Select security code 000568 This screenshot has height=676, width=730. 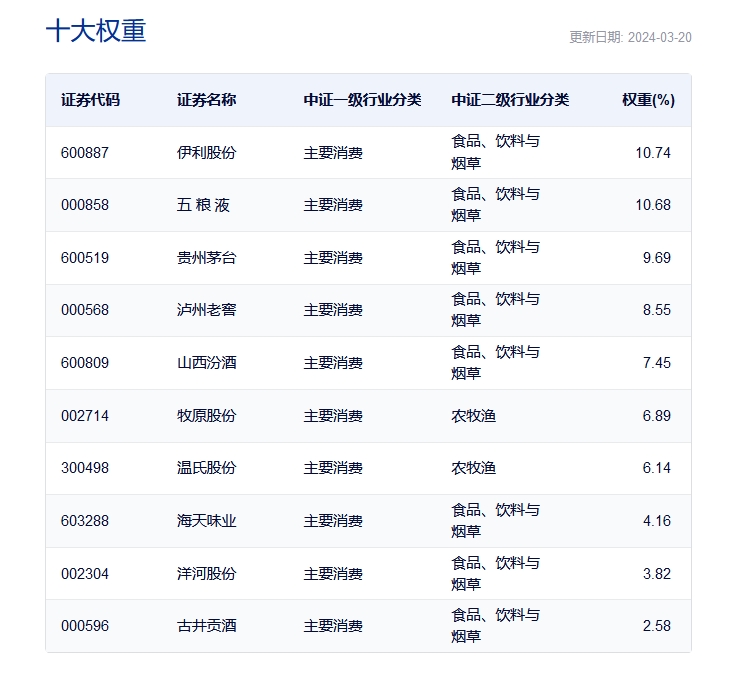click(85, 310)
